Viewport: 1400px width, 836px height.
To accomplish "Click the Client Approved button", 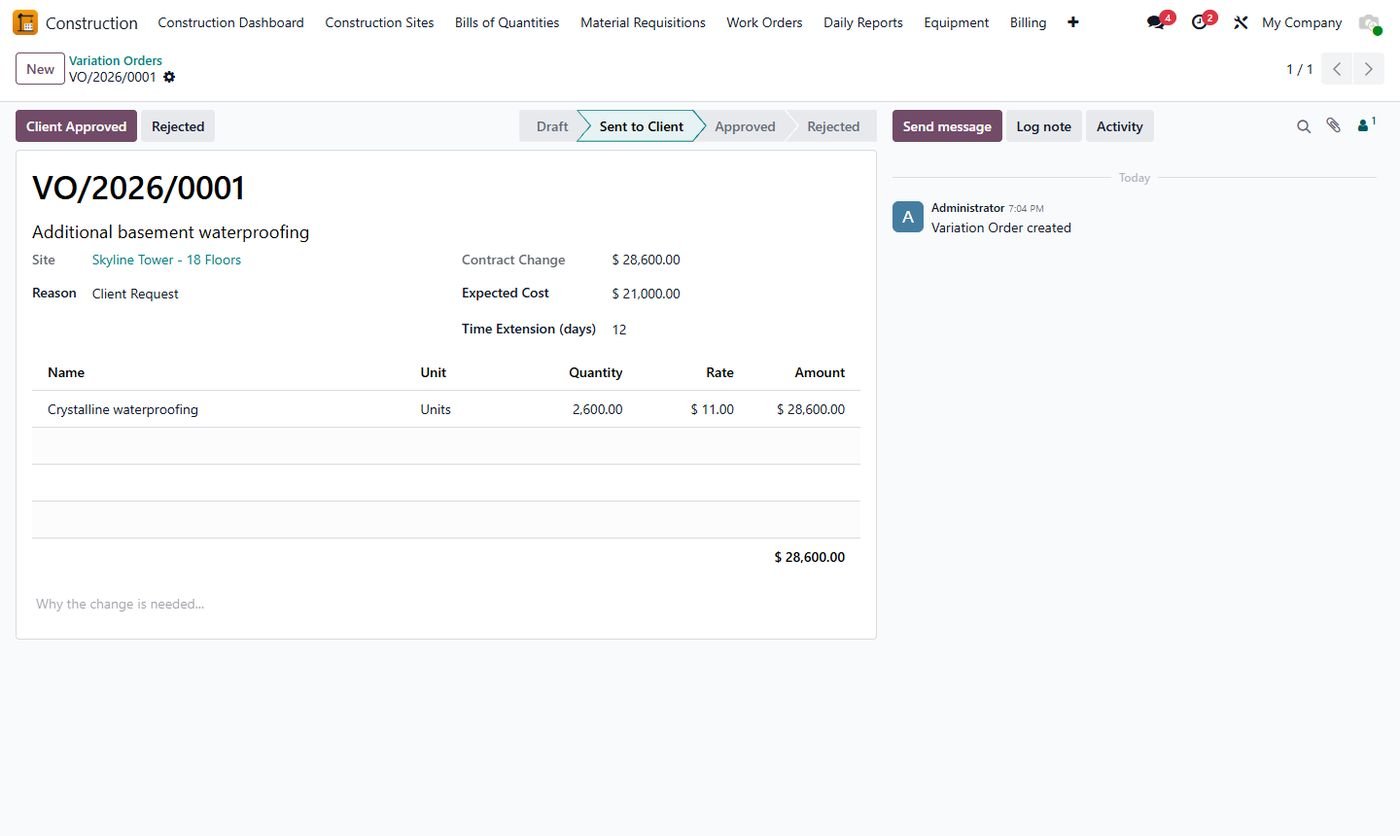I will point(76,126).
